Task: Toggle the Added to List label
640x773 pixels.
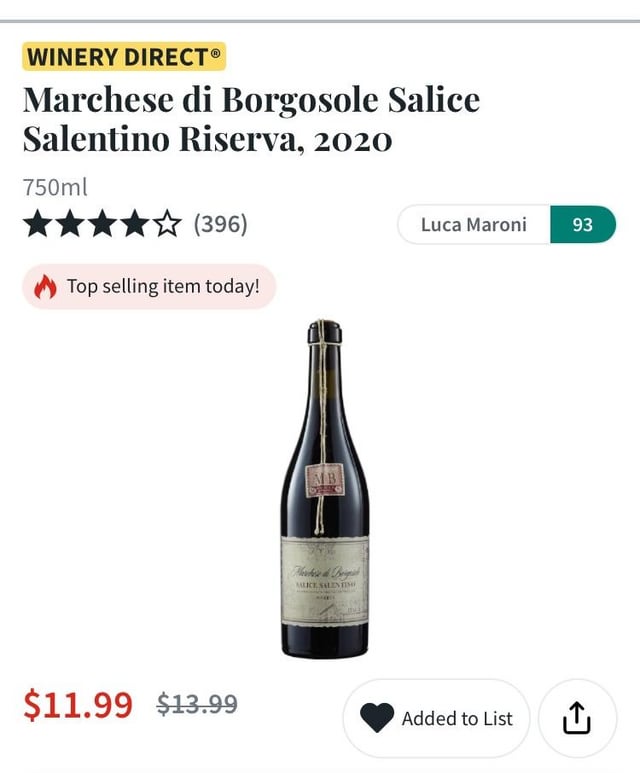Action: point(457,718)
